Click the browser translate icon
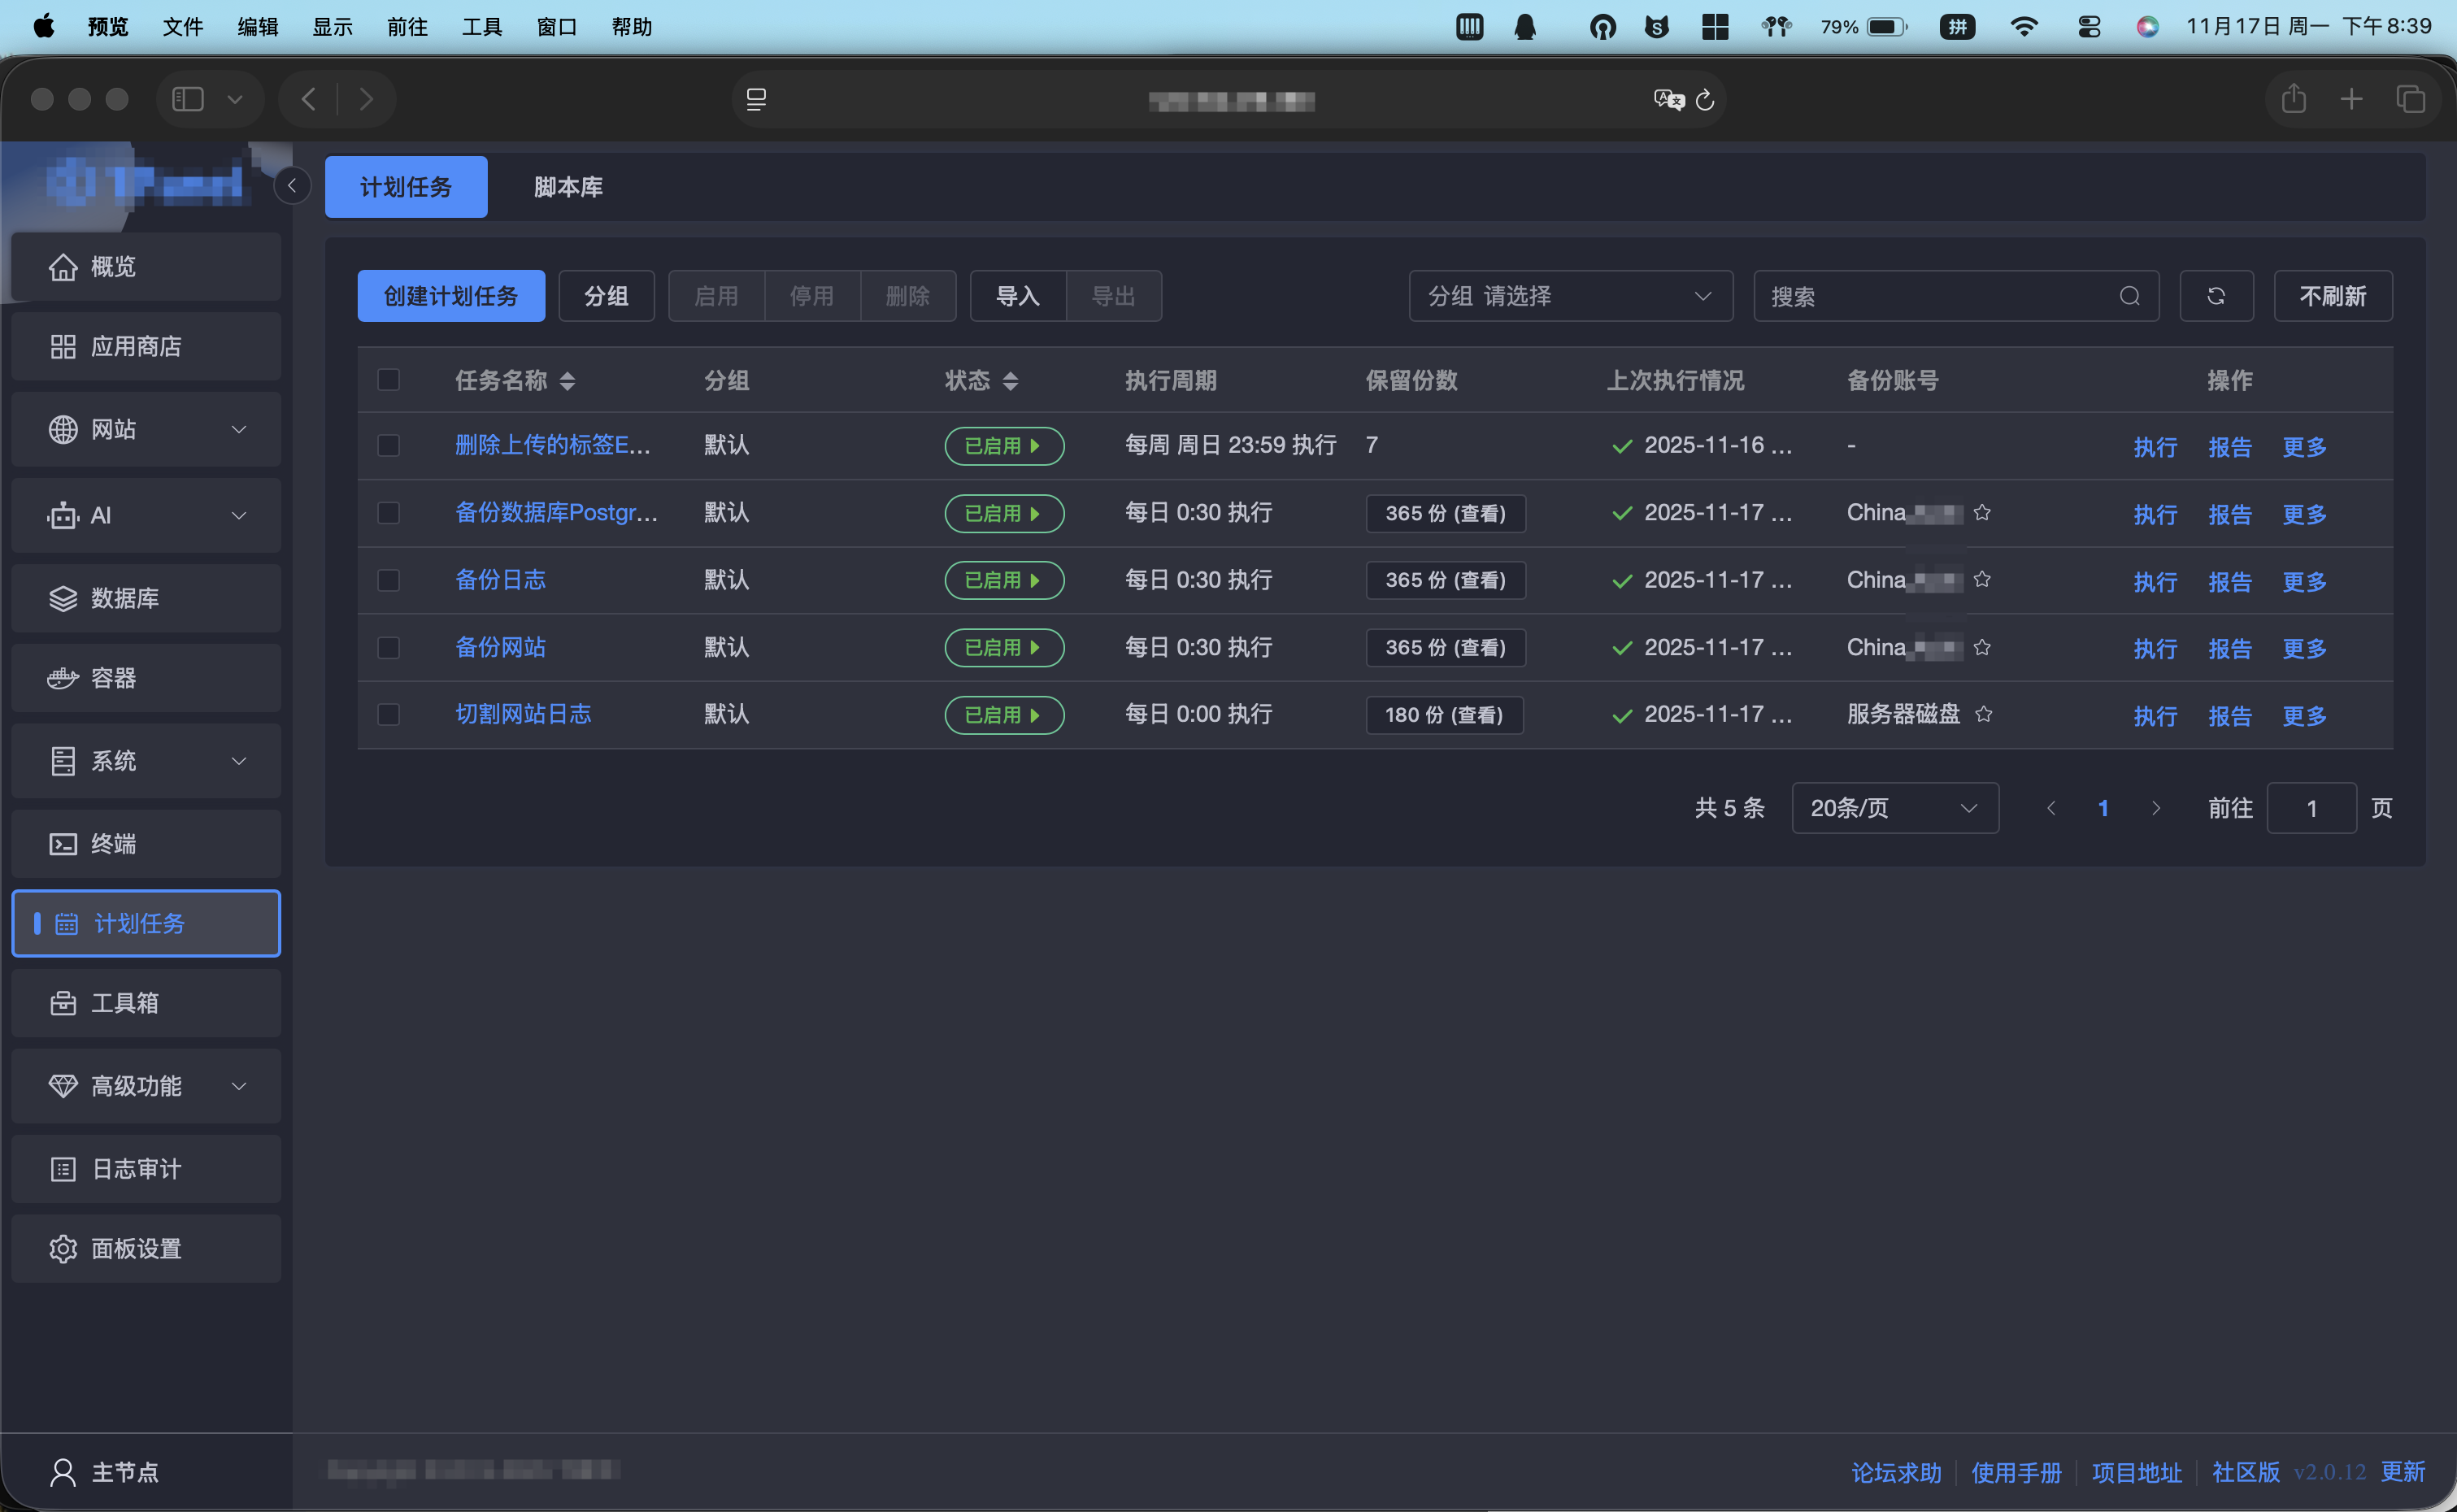The height and width of the screenshot is (1512, 2457). (x=1668, y=100)
